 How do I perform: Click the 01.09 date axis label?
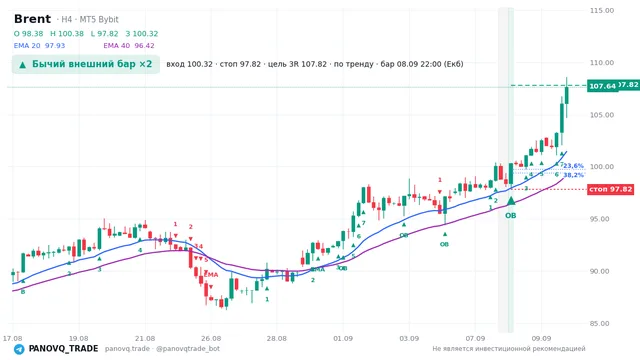[342, 338]
